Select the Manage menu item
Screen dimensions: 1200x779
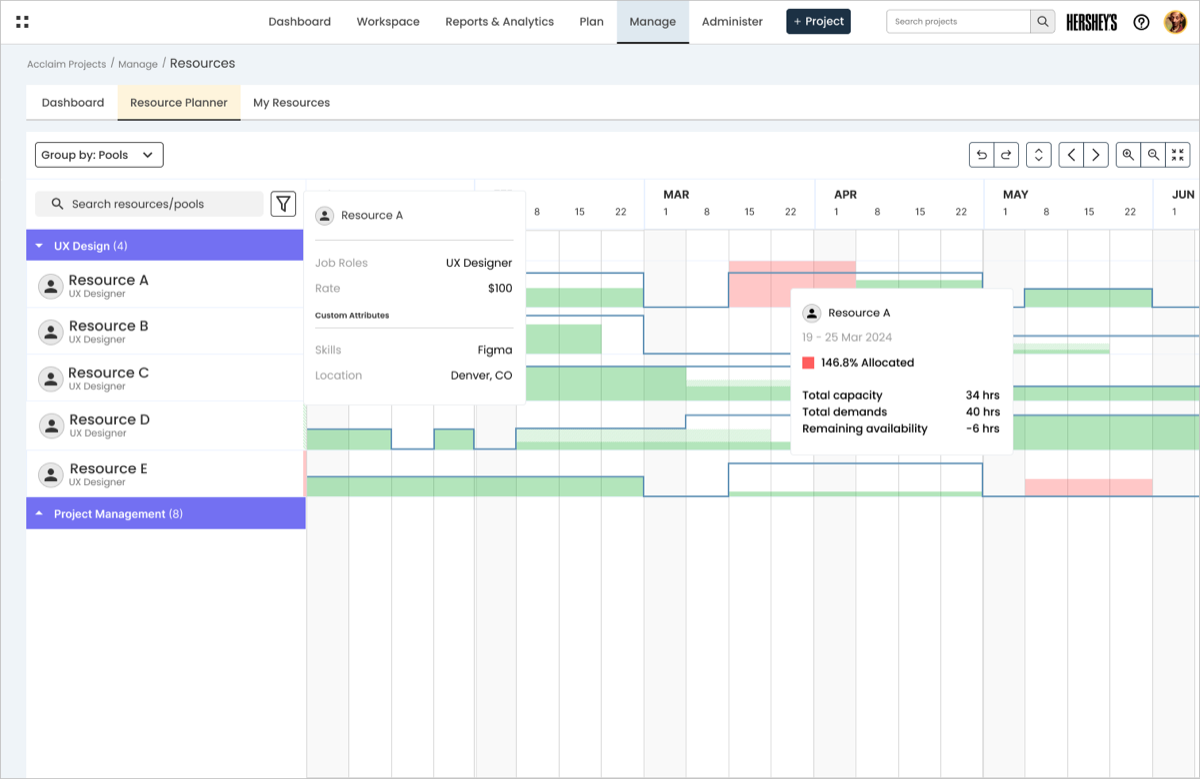[653, 22]
